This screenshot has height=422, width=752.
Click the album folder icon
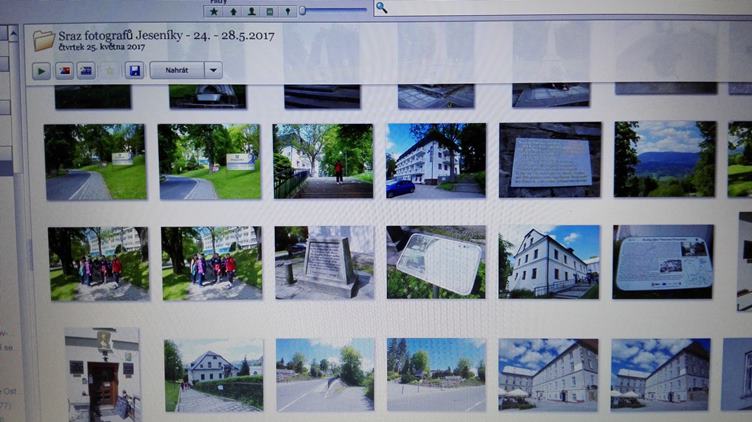click(x=44, y=40)
